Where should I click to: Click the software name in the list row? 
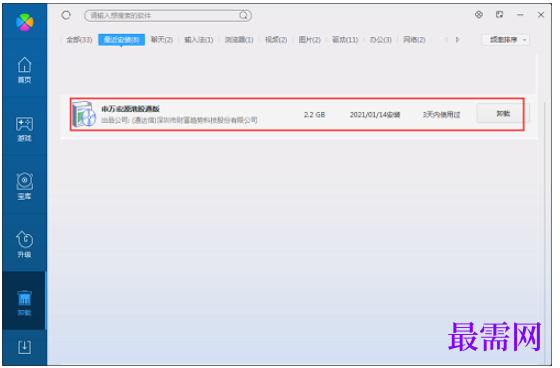click(x=130, y=109)
